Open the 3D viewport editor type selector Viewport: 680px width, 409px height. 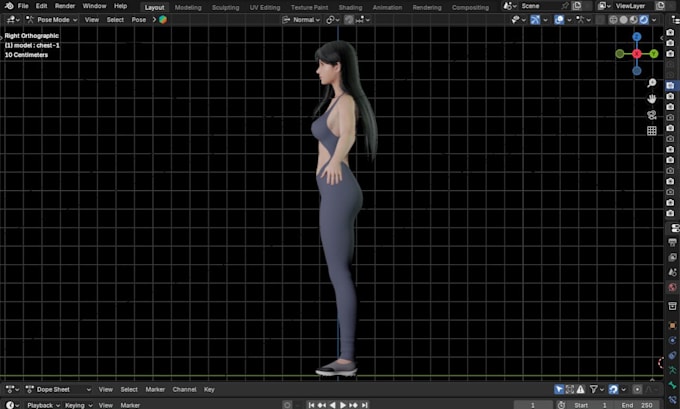[x=11, y=20]
